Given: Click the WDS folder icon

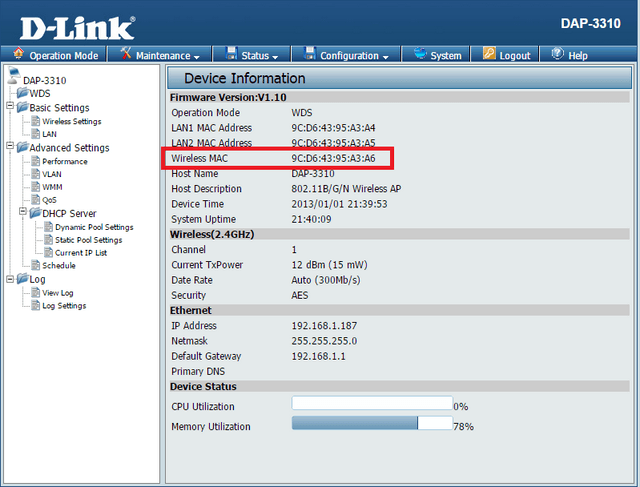Looking at the screenshot, I should 23,93.
